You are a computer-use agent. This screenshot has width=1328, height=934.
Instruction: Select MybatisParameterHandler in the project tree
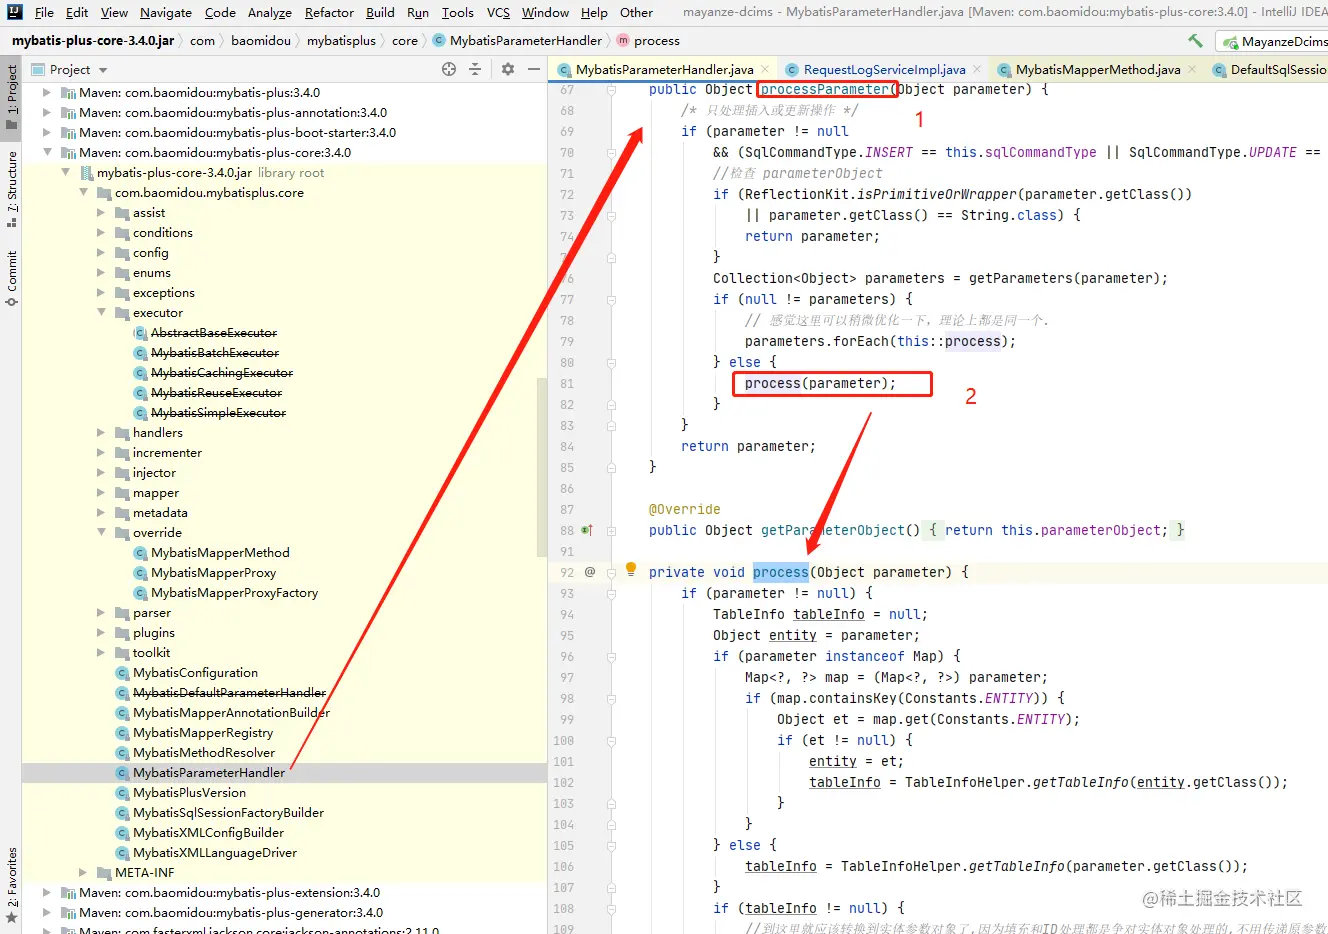(209, 773)
